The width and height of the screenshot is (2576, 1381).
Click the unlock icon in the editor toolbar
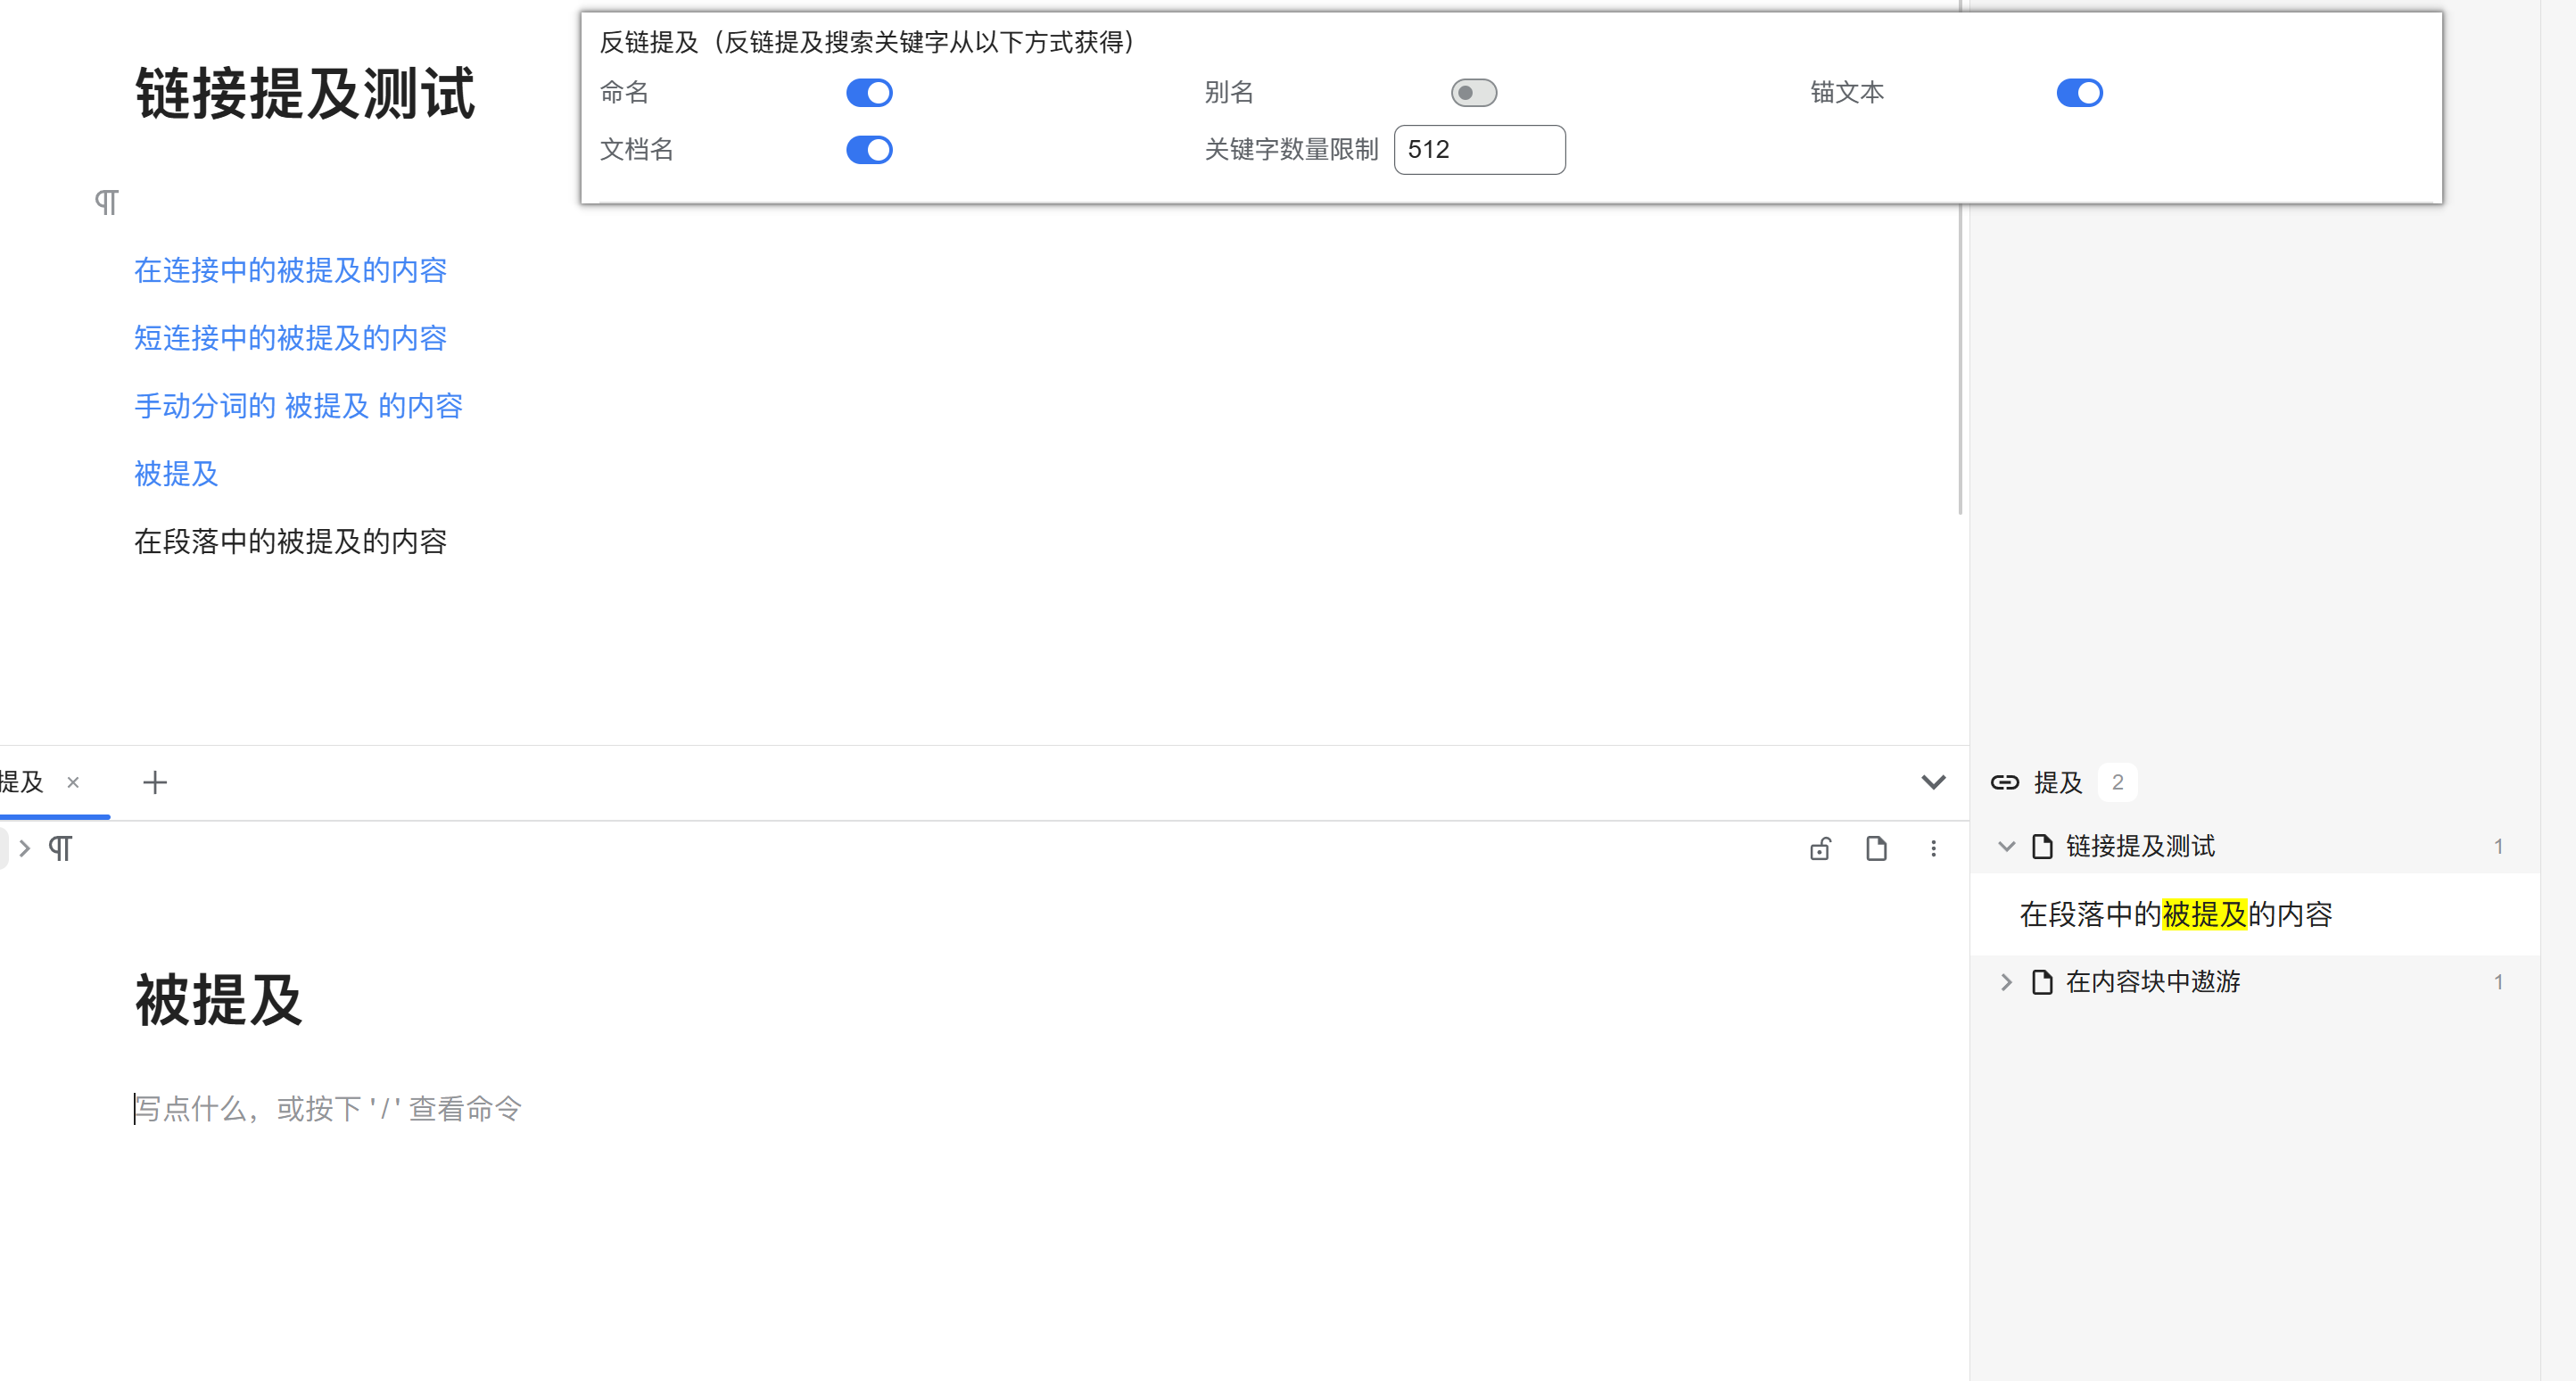pos(1820,848)
